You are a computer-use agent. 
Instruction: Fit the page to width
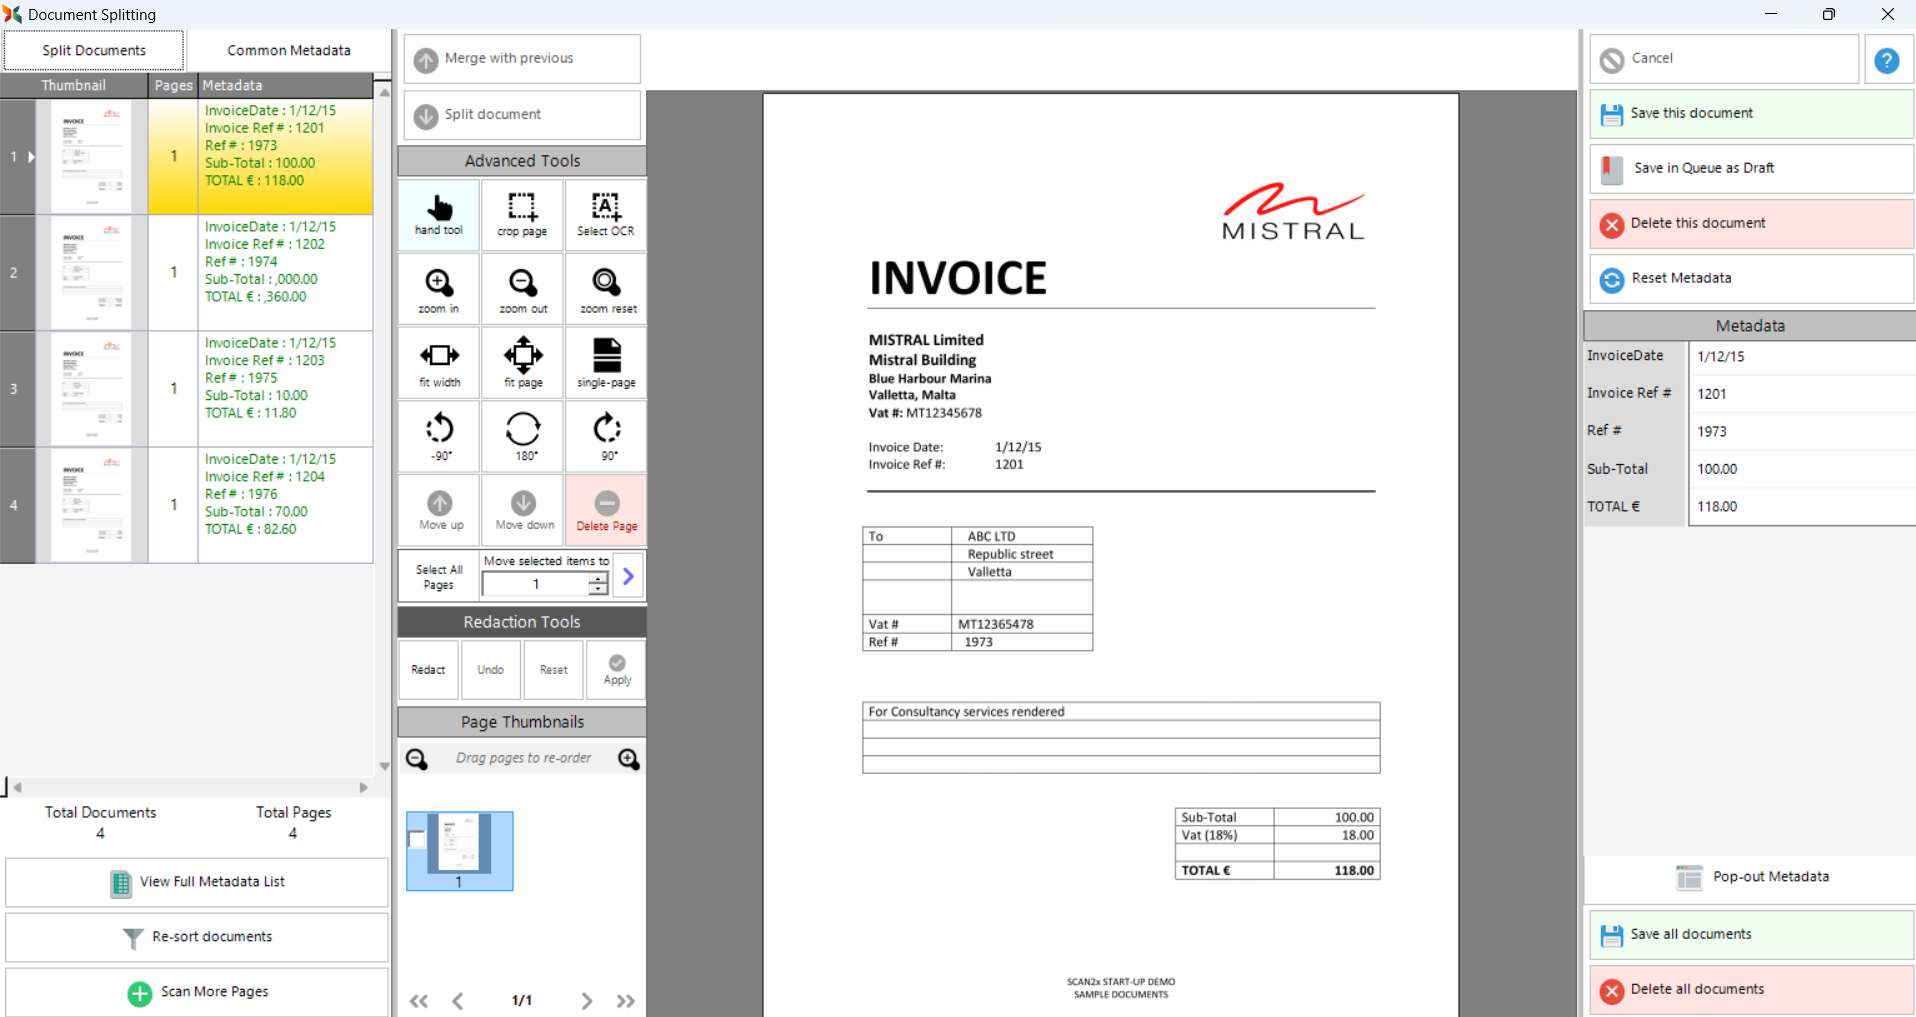click(439, 363)
